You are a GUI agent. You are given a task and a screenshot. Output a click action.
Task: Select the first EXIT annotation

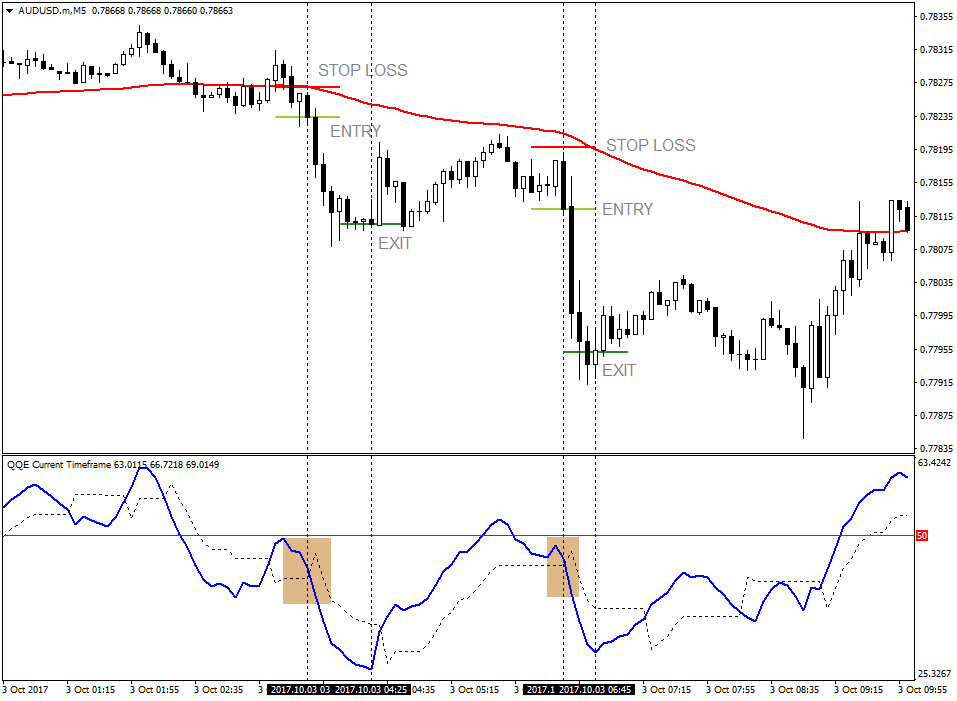tap(395, 243)
